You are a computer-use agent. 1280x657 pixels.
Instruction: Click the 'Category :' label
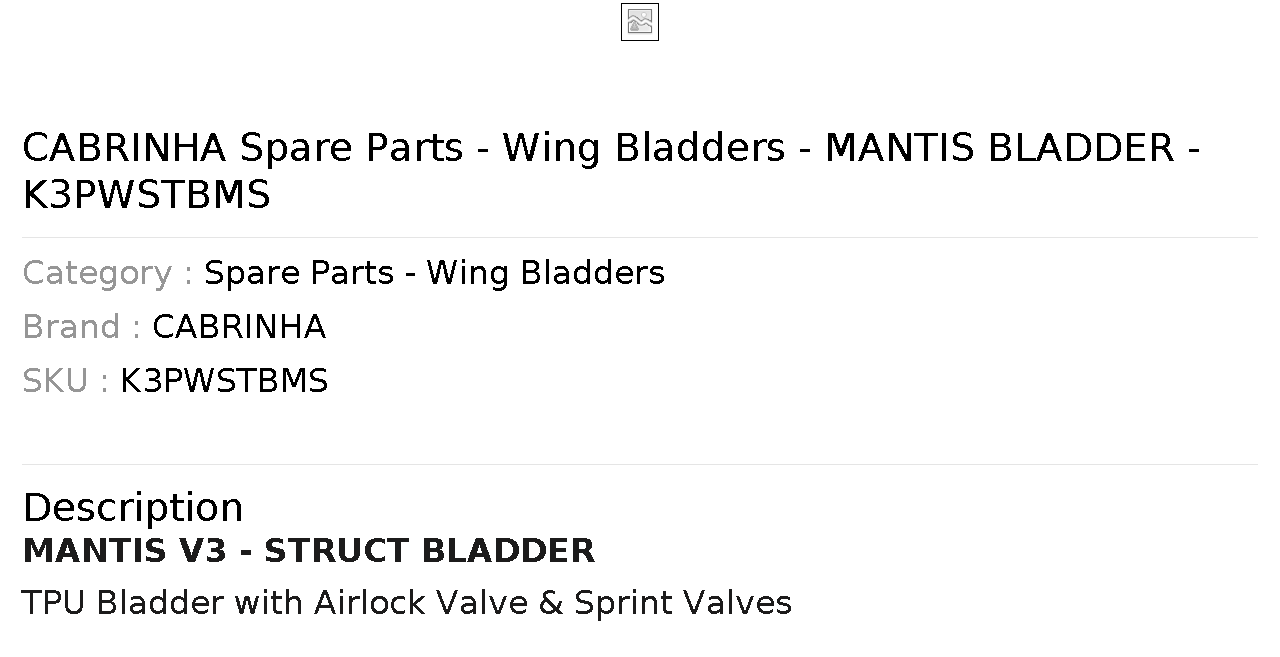pyautogui.click(x=108, y=273)
